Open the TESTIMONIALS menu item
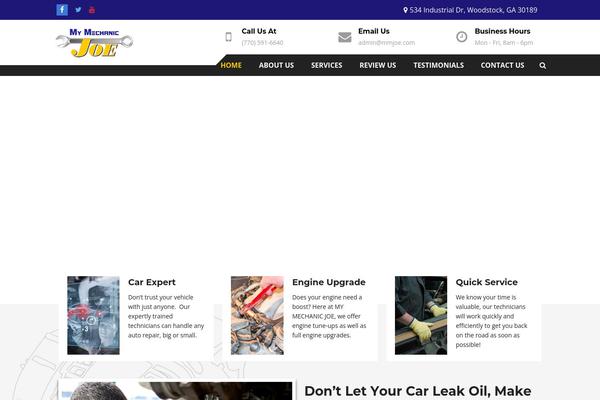This screenshot has width=600, height=400. coord(439,65)
